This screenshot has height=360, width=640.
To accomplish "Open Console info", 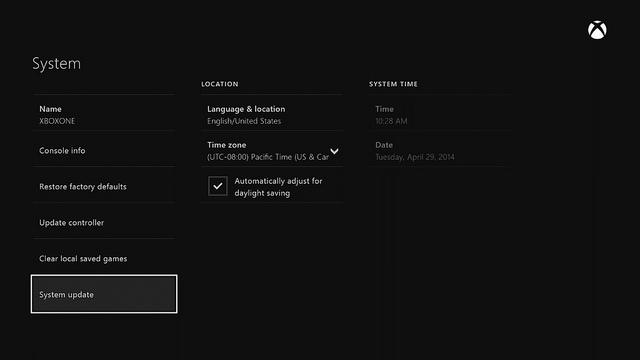I will tap(104, 150).
